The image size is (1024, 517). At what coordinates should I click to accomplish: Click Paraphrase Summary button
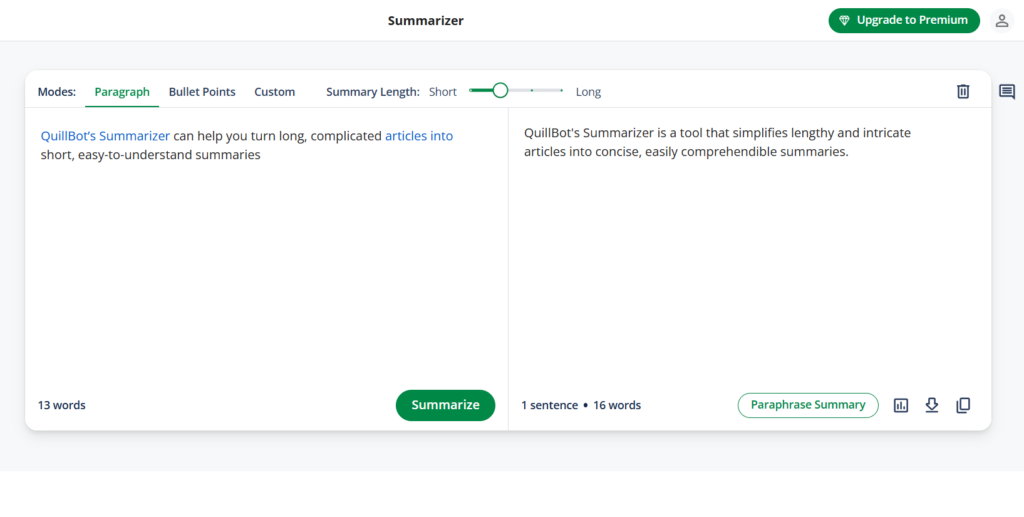[x=808, y=405]
